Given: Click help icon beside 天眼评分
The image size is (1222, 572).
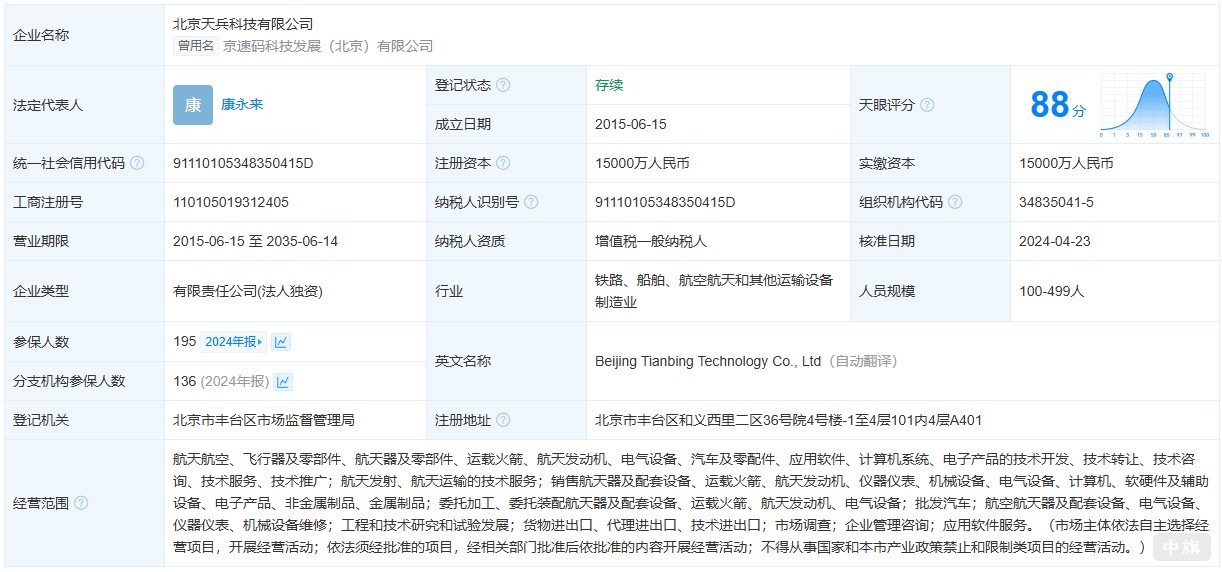Looking at the screenshot, I should [x=927, y=105].
